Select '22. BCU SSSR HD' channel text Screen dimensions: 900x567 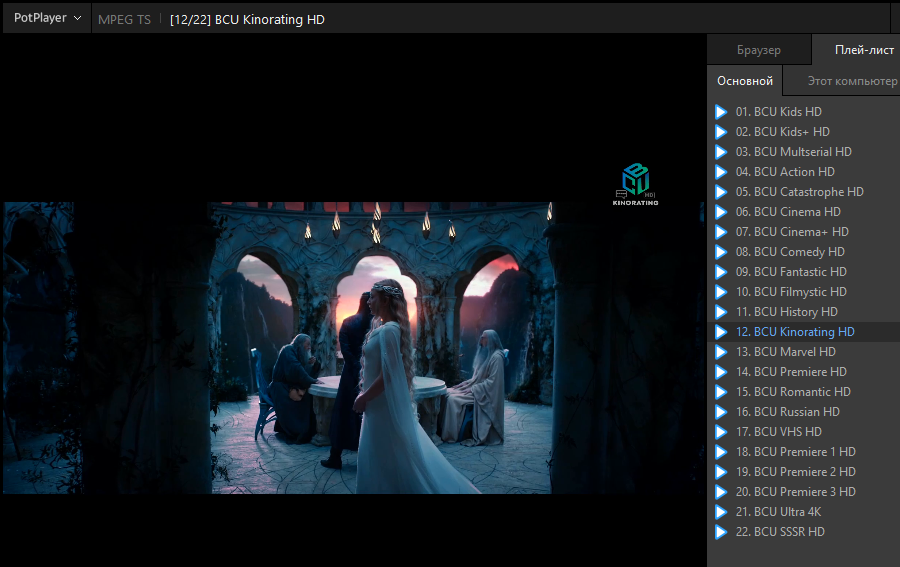pos(780,532)
